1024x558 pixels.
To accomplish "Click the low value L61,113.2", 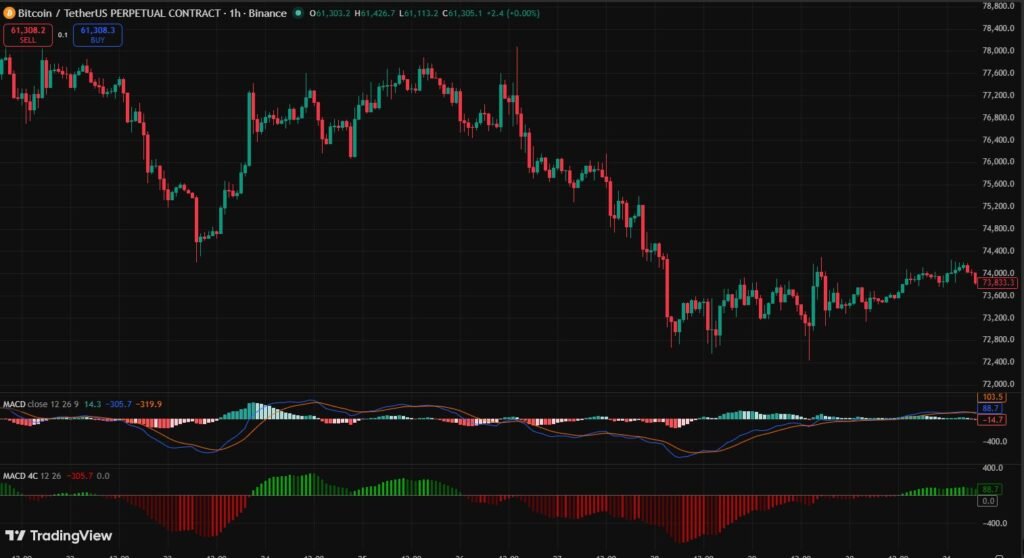I will [x=419, y=13].
